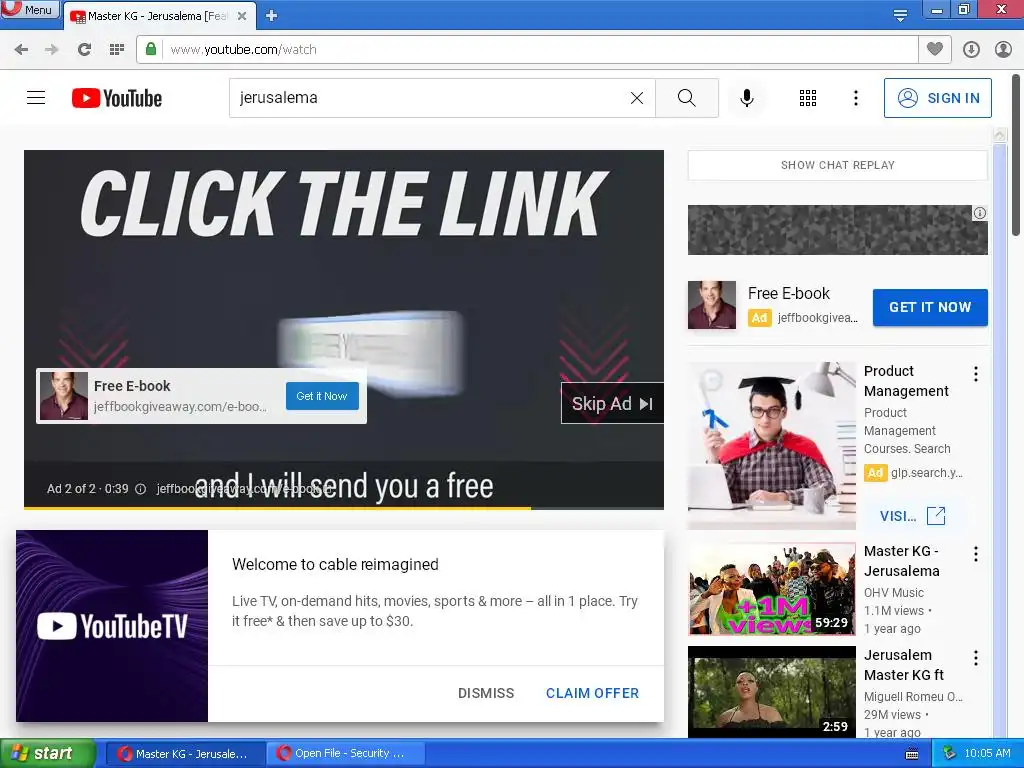This screenshot has height=768, width=1024.
Task: Open options for Master KG - Jerusalema video
Action: [976, 554]
